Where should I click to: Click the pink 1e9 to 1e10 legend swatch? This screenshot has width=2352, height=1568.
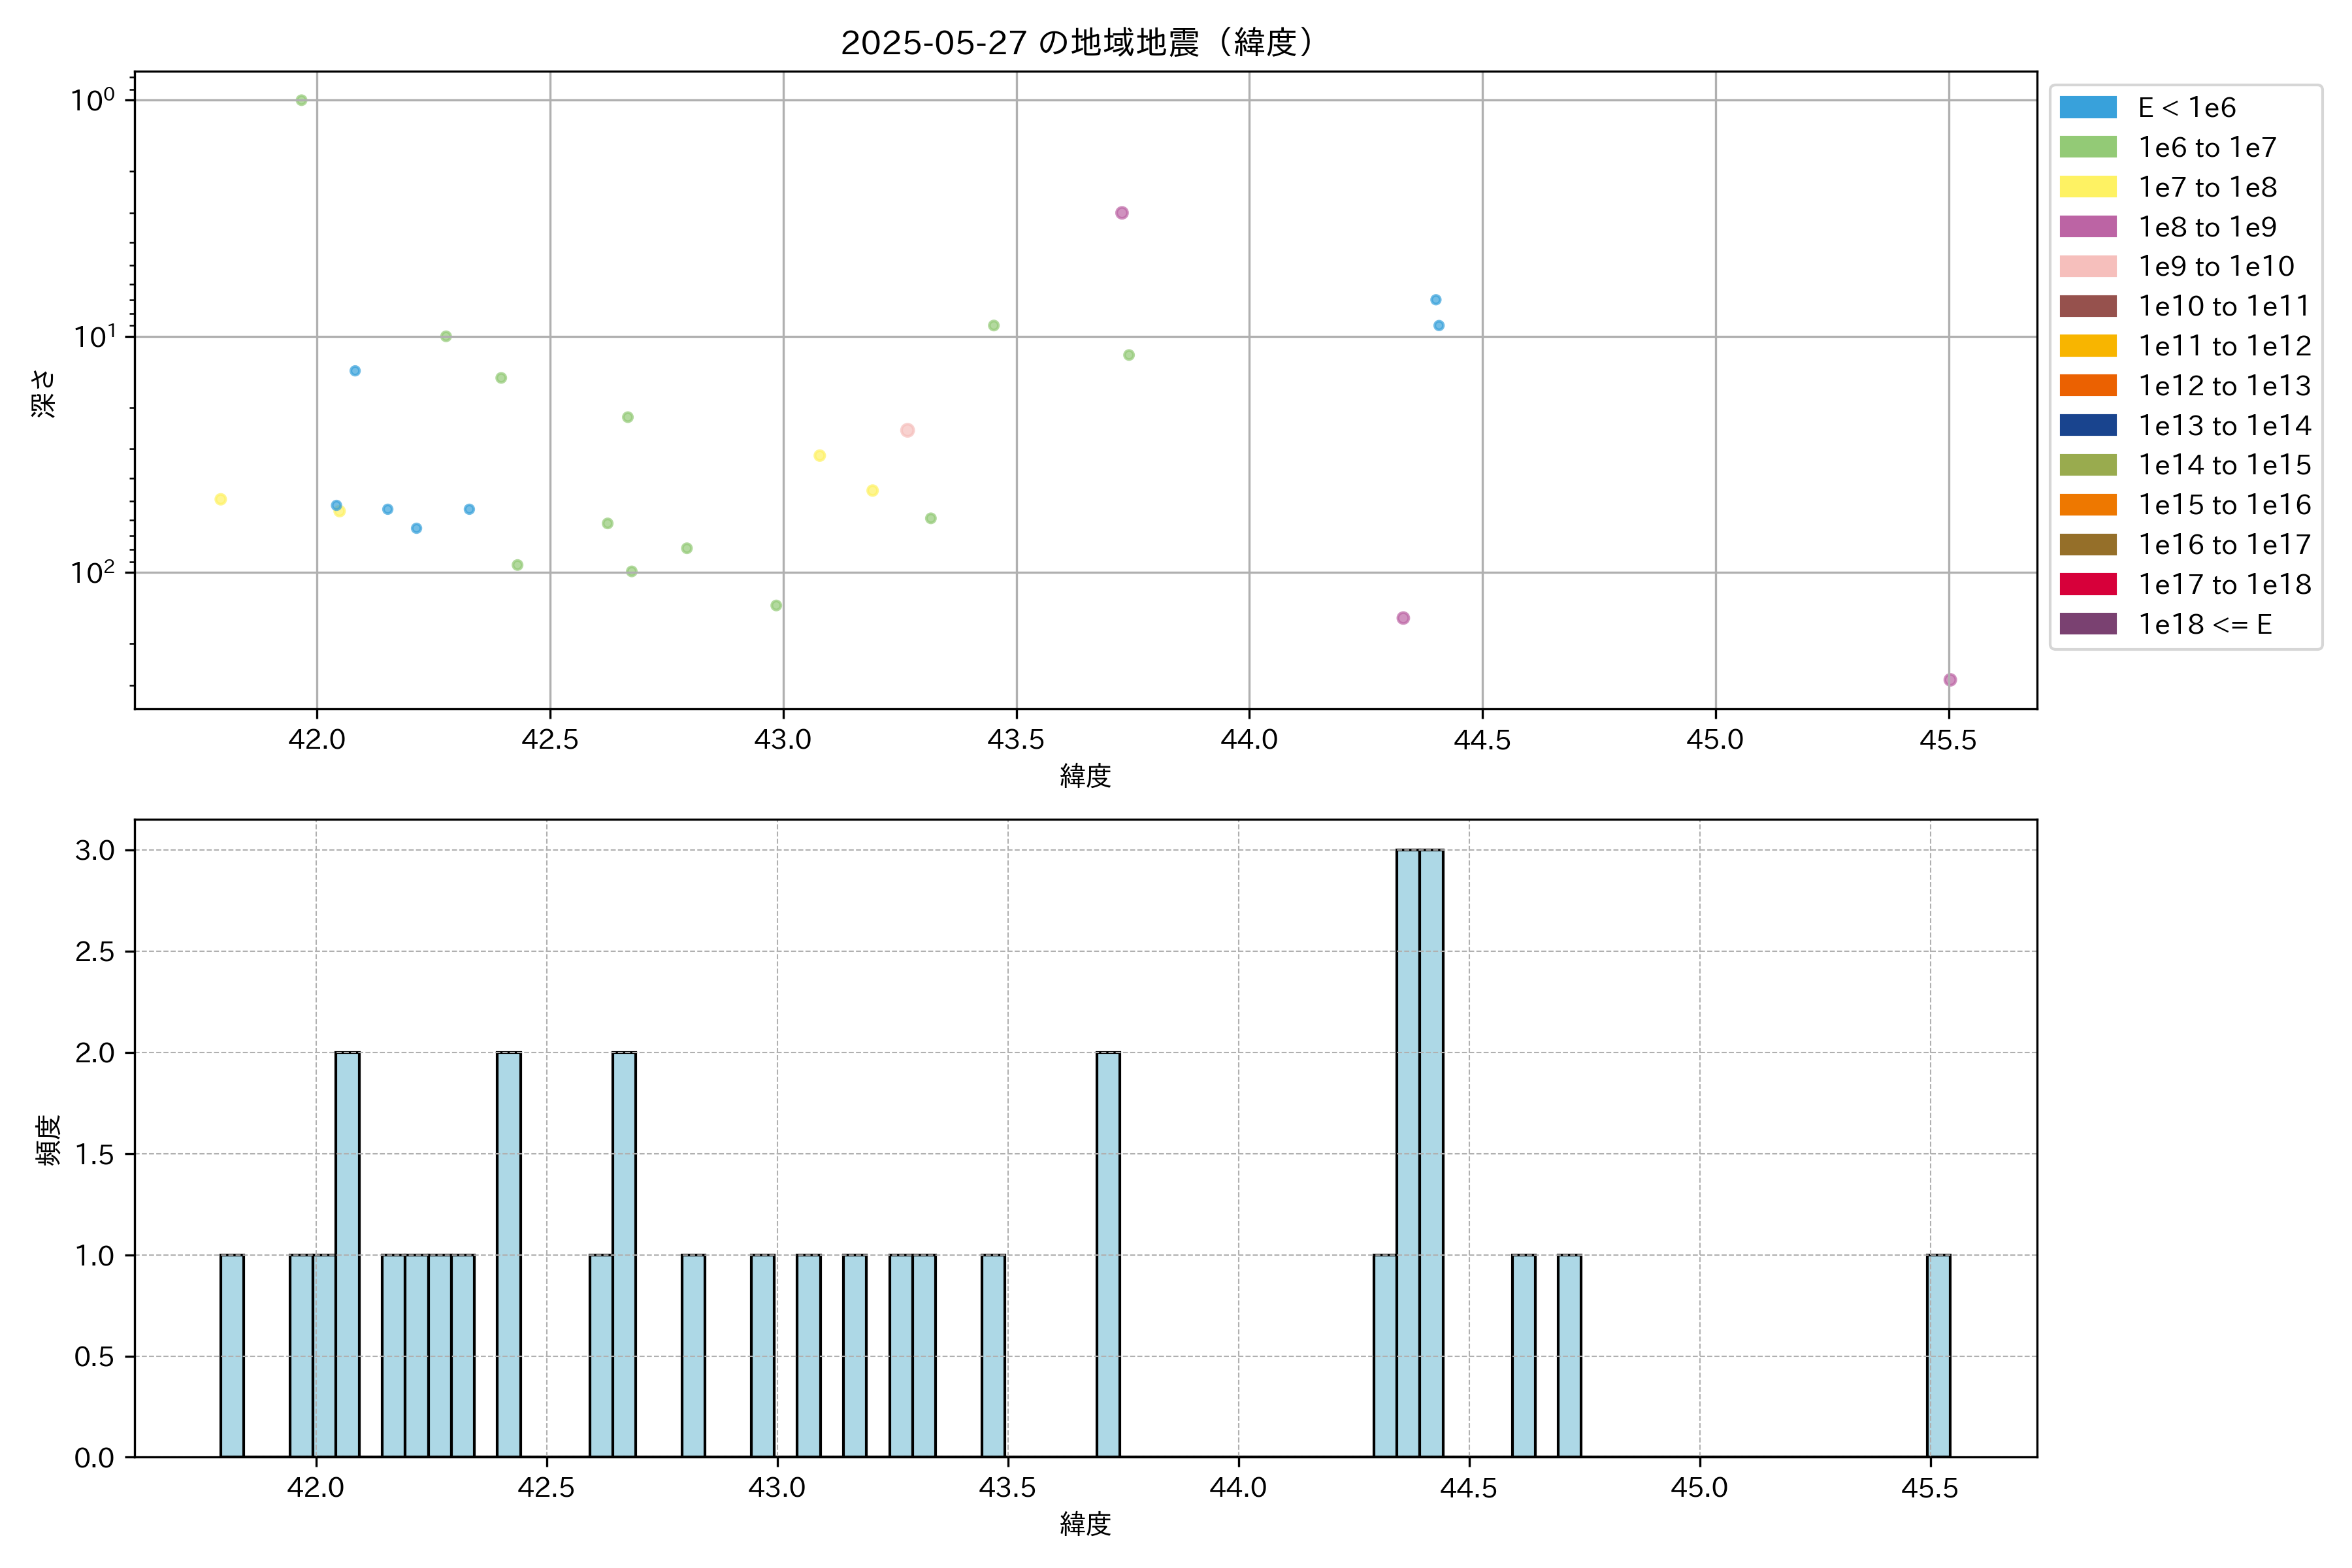(2088, 267)
